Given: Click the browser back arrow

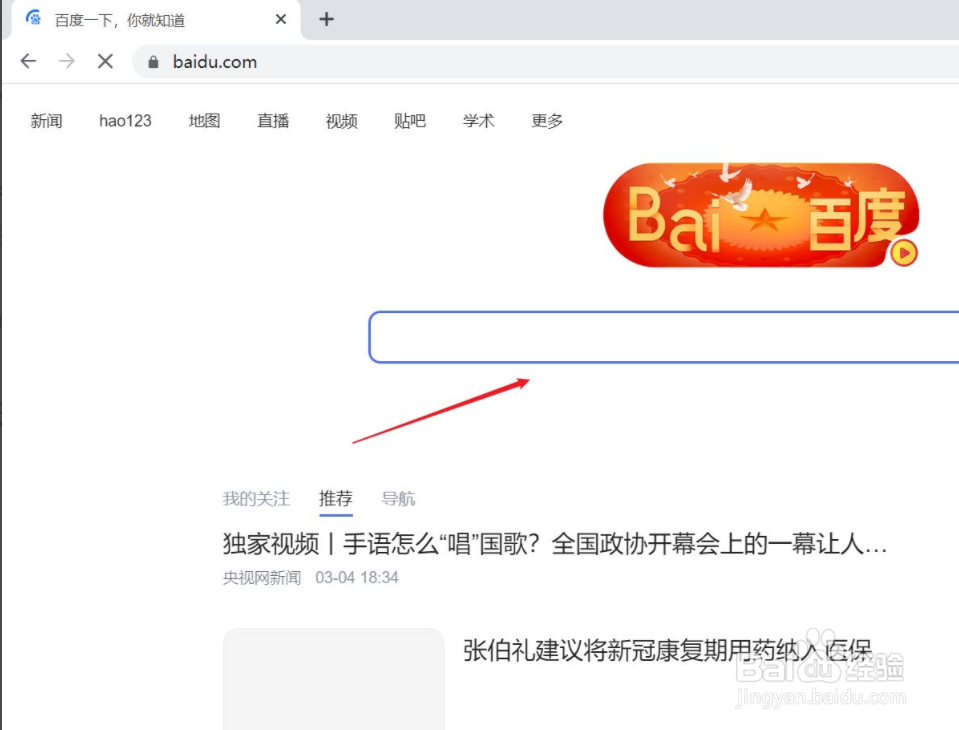Looking at the screenshot, I should click(28, 61).
